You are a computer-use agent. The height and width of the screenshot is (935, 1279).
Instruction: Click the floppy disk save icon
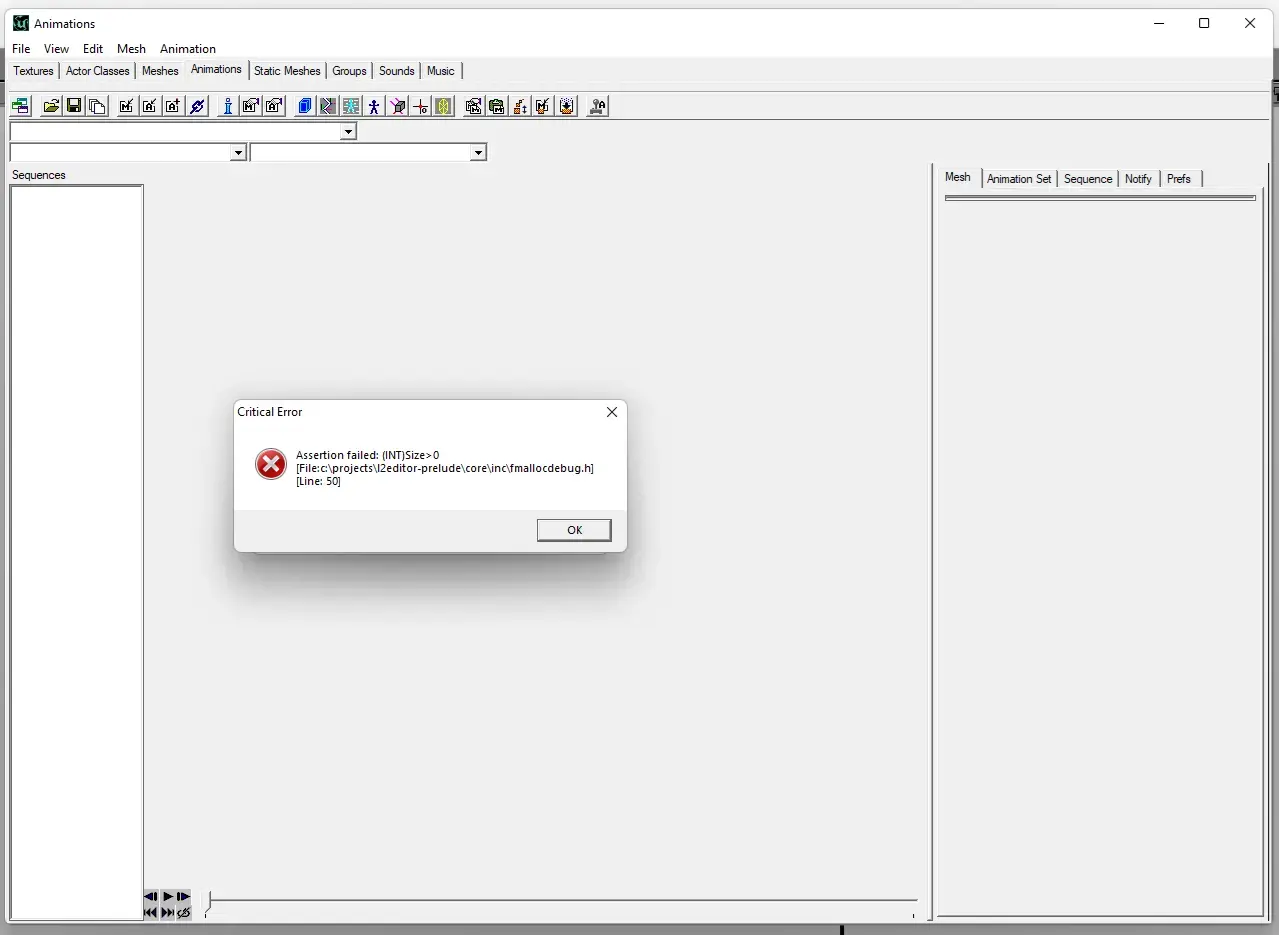coord(74,106)
